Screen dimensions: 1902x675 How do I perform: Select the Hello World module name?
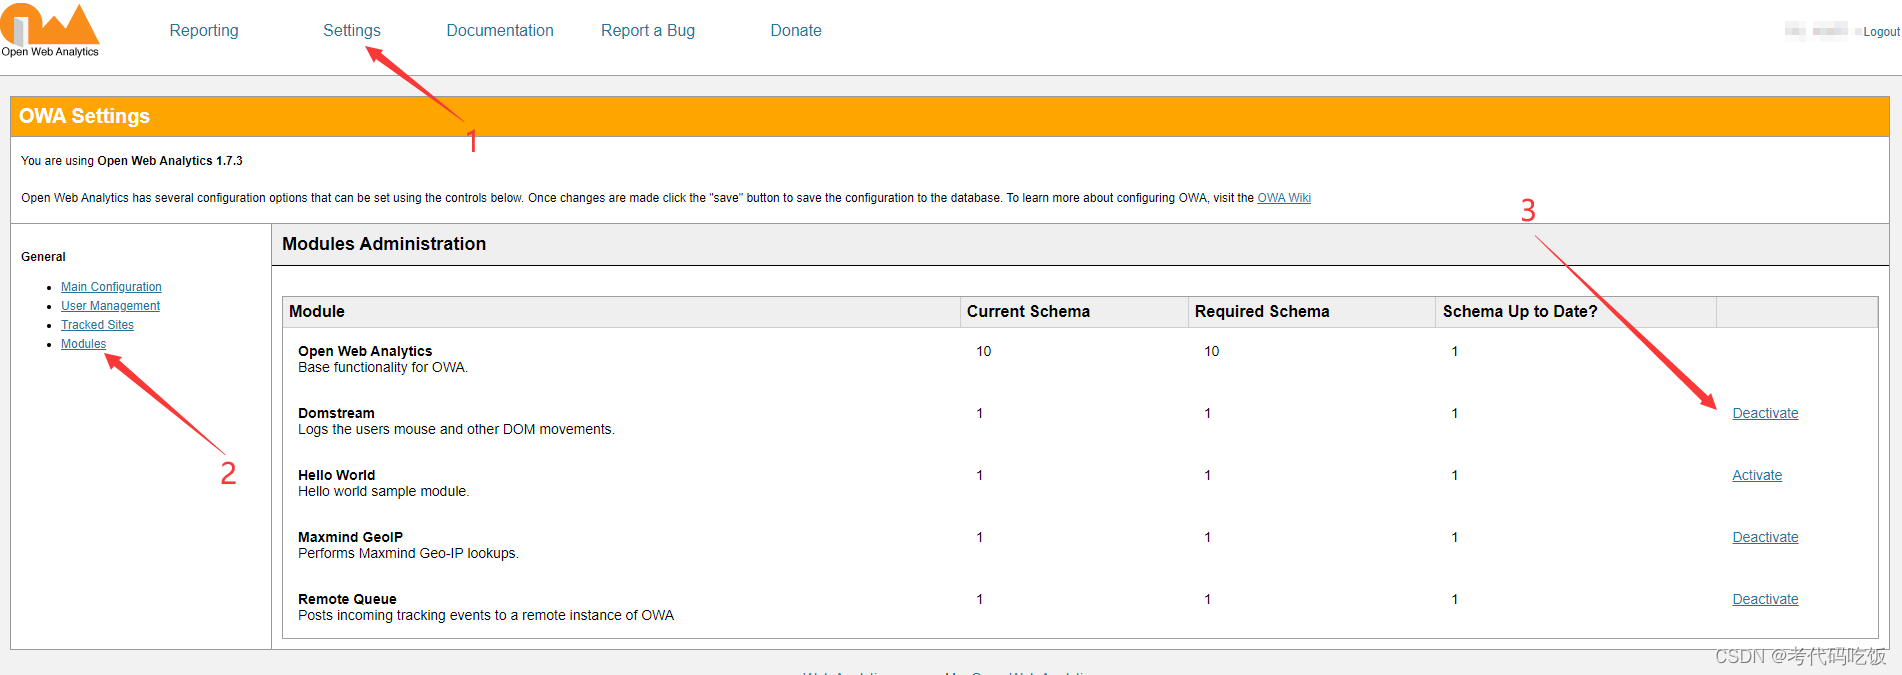(336, 475)
